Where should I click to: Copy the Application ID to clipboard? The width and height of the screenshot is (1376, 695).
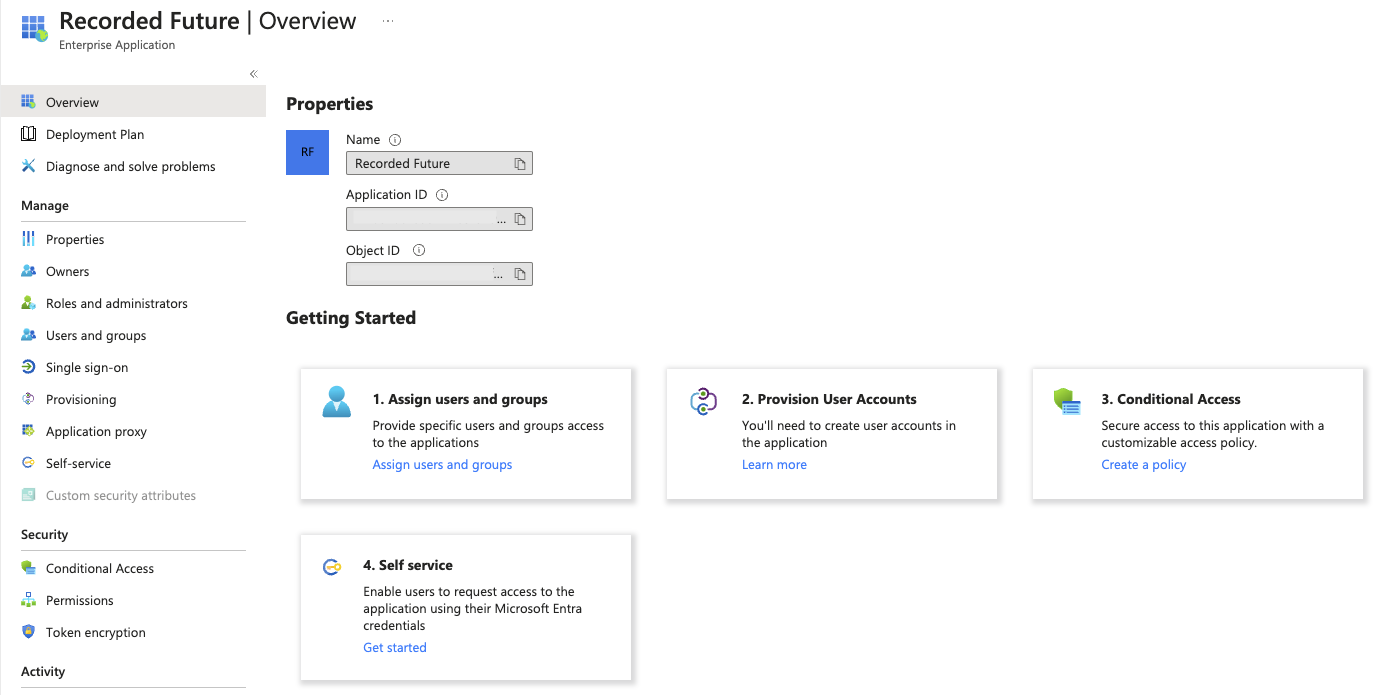[x=520, y=219]
